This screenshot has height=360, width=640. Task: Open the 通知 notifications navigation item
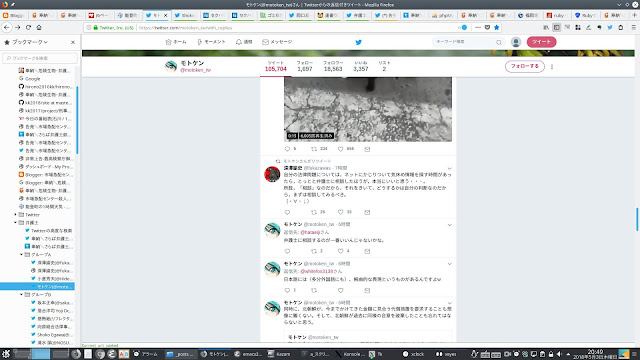[x=244, y=42]
